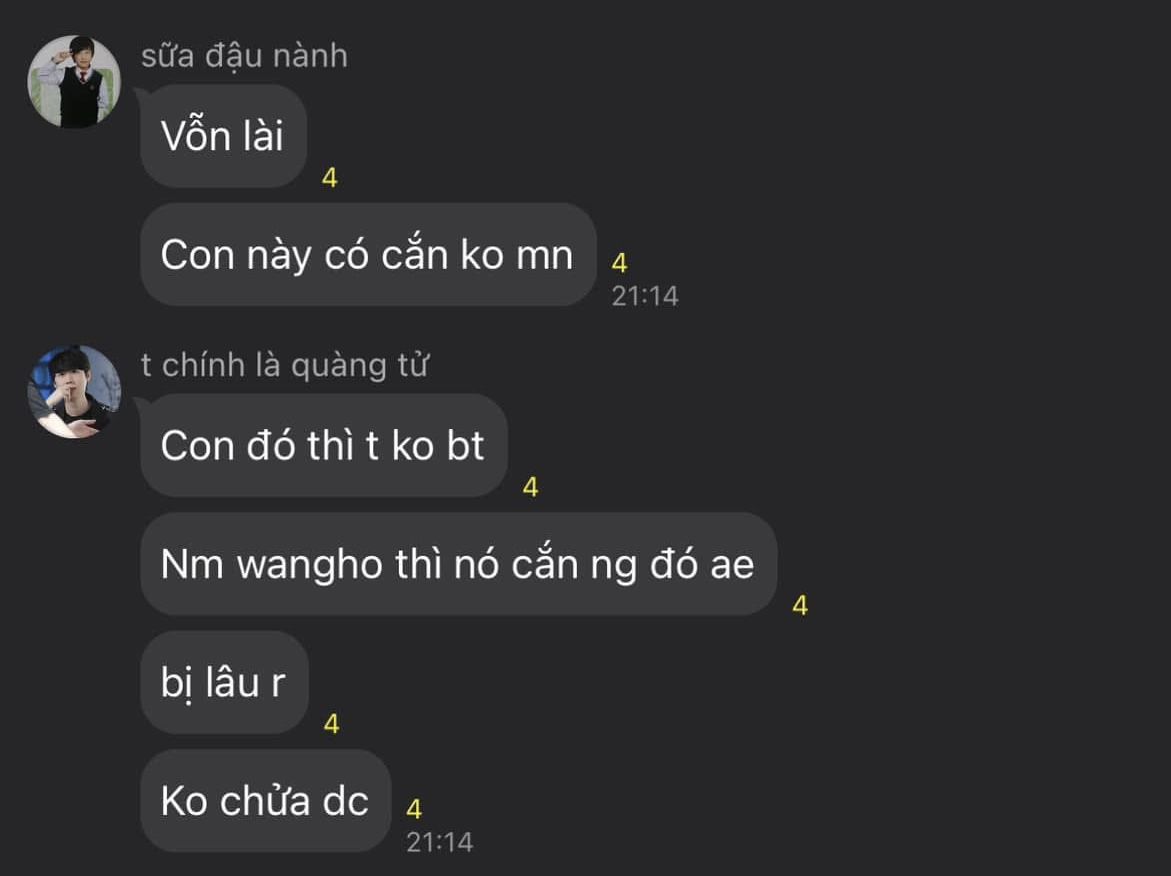
Task: Click read count 4 beside 'Ko chữa dc'
Action: [414, 809]
